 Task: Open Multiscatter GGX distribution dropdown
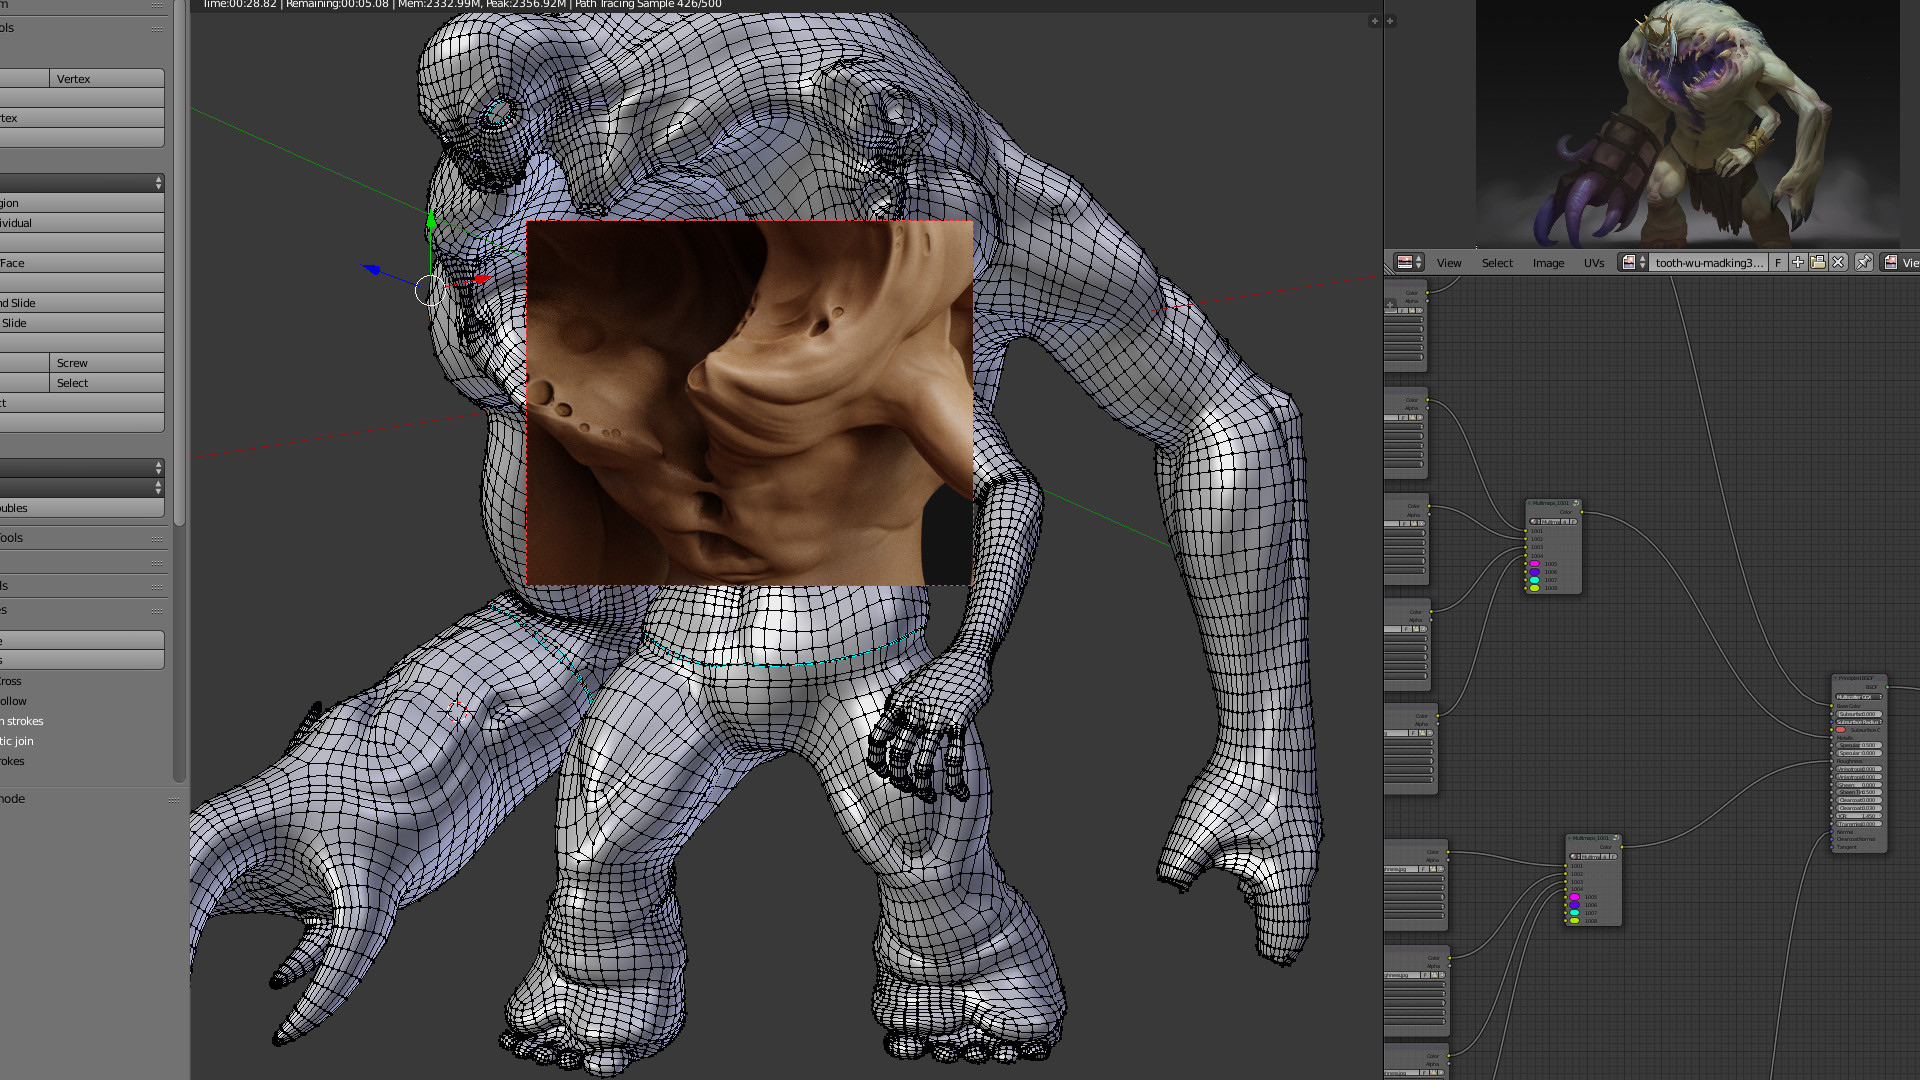click(x=1859, y=697)
